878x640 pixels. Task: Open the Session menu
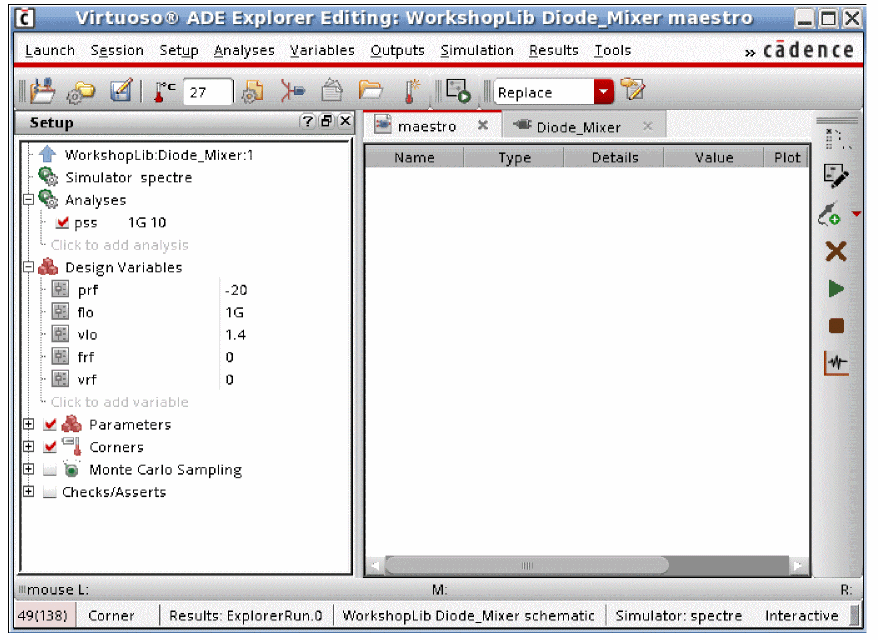(x=117, y=50)
